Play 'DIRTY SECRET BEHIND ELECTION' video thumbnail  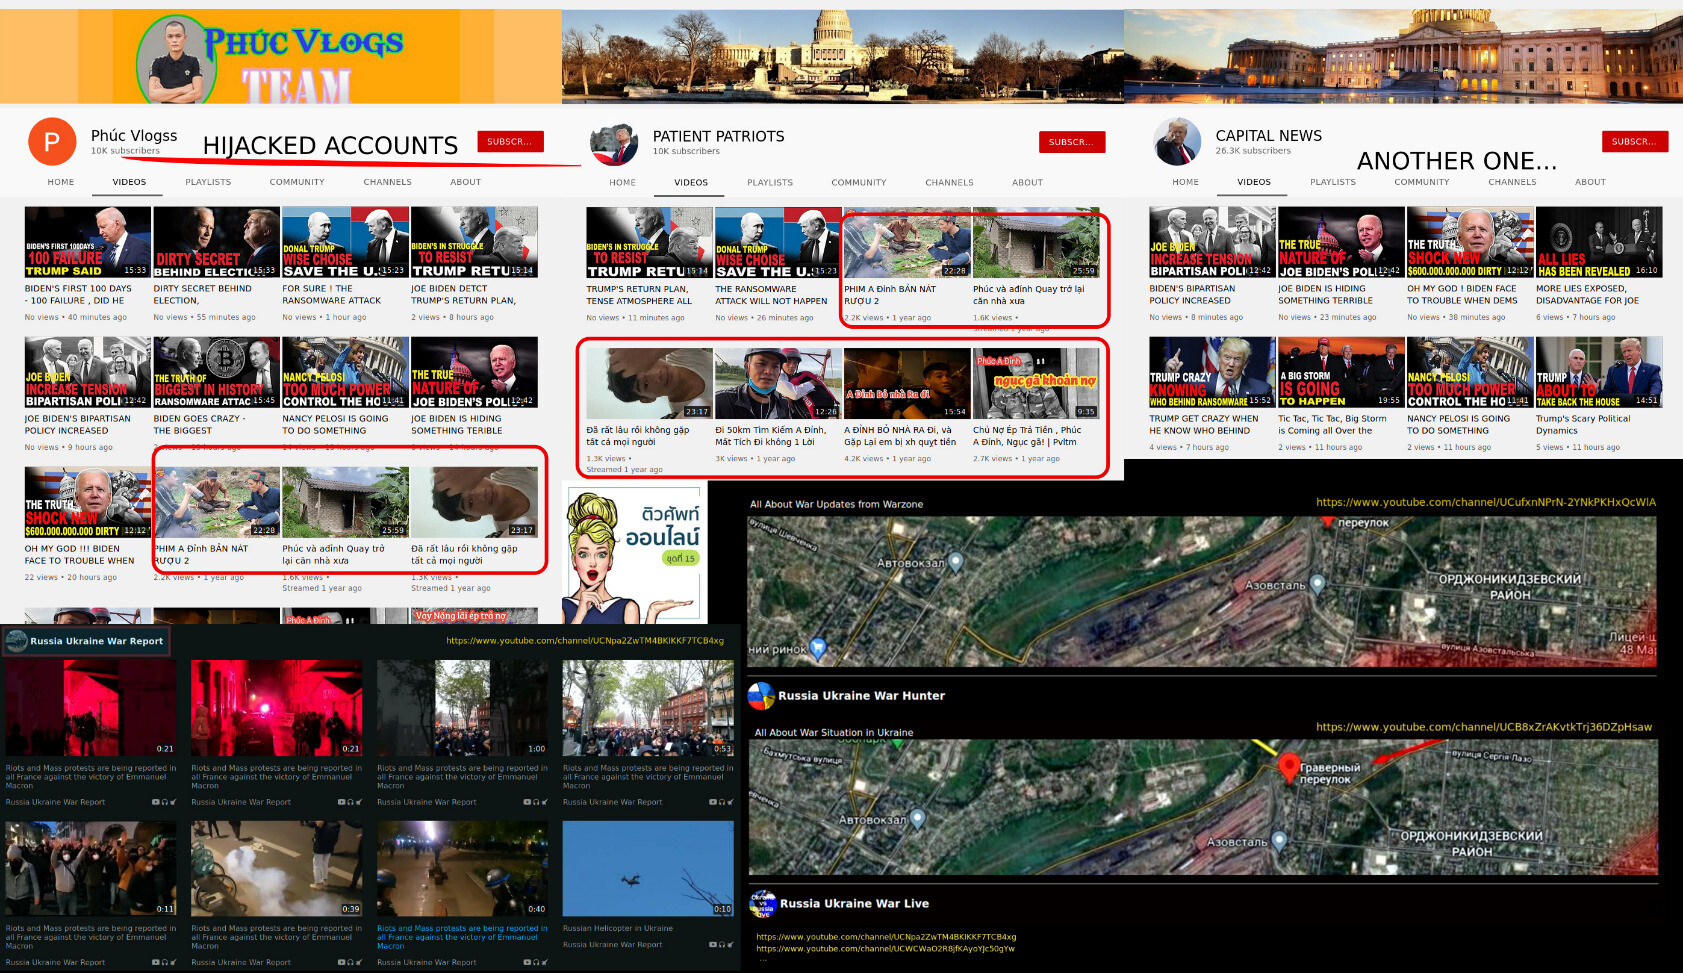pyautogui.click(x=216, y=242)
